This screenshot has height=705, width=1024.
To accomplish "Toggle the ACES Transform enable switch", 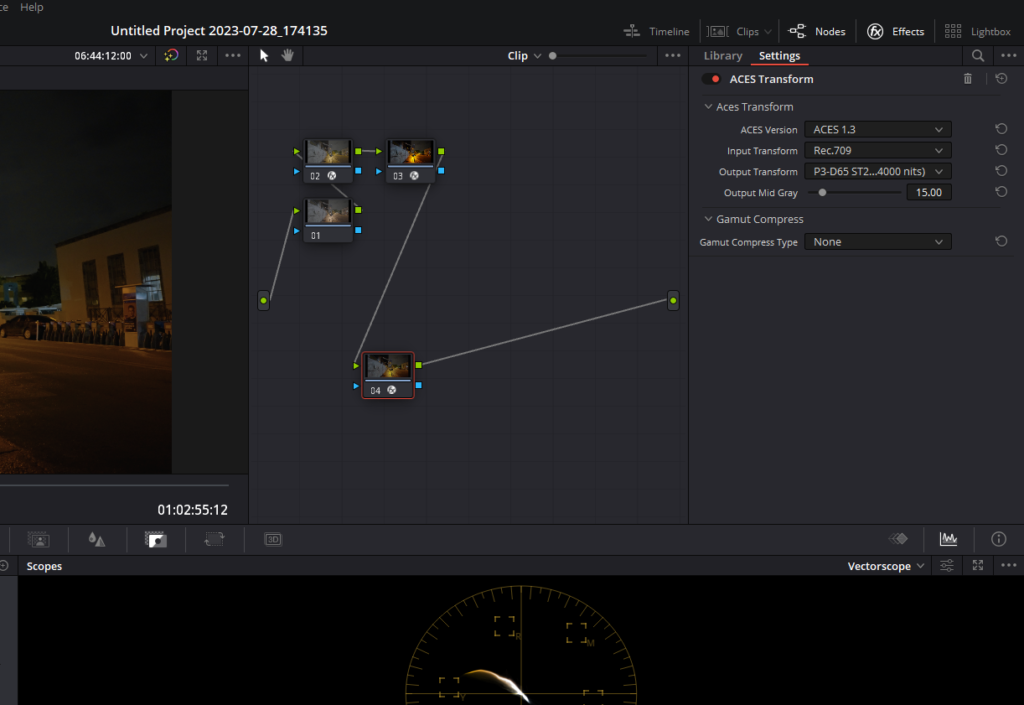I will tap(711, 79).
